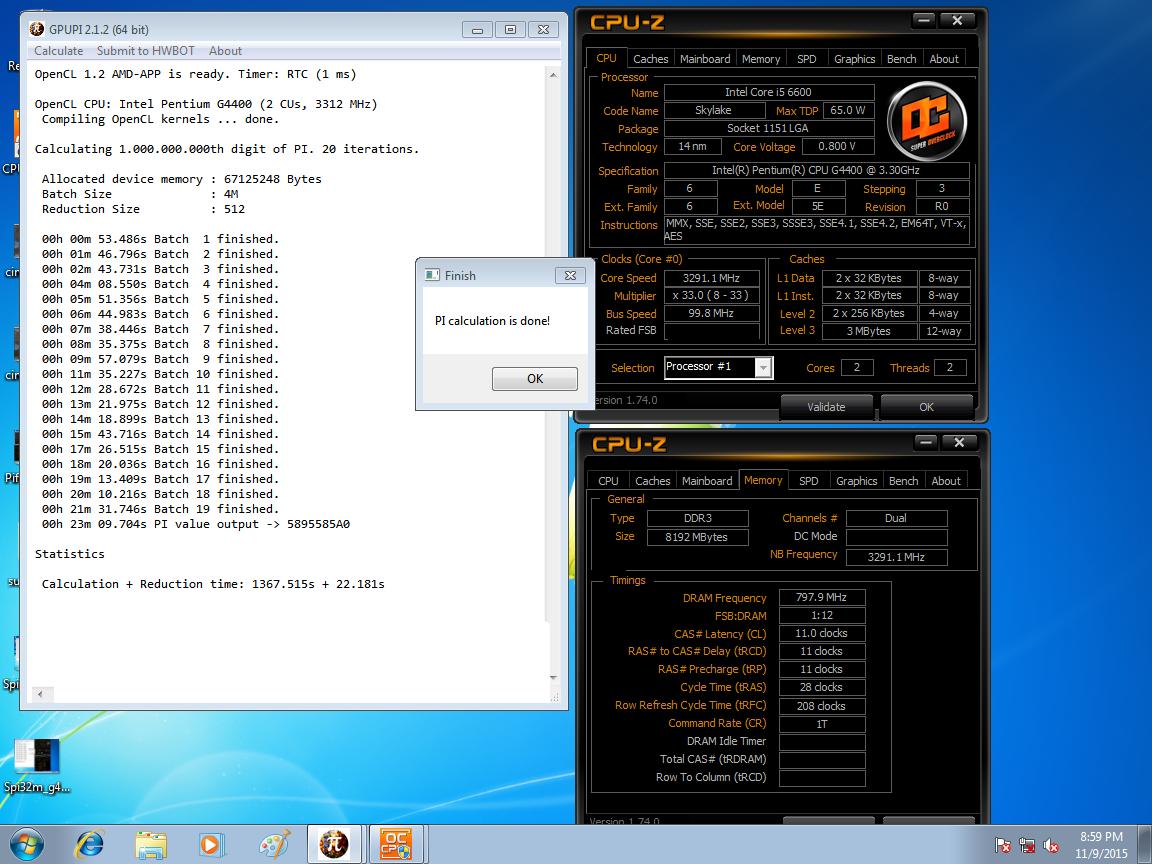Switch to Mainboard tab in bottom CPU-Z window
The image size is (1152, 864).
(x=707, y=480)
